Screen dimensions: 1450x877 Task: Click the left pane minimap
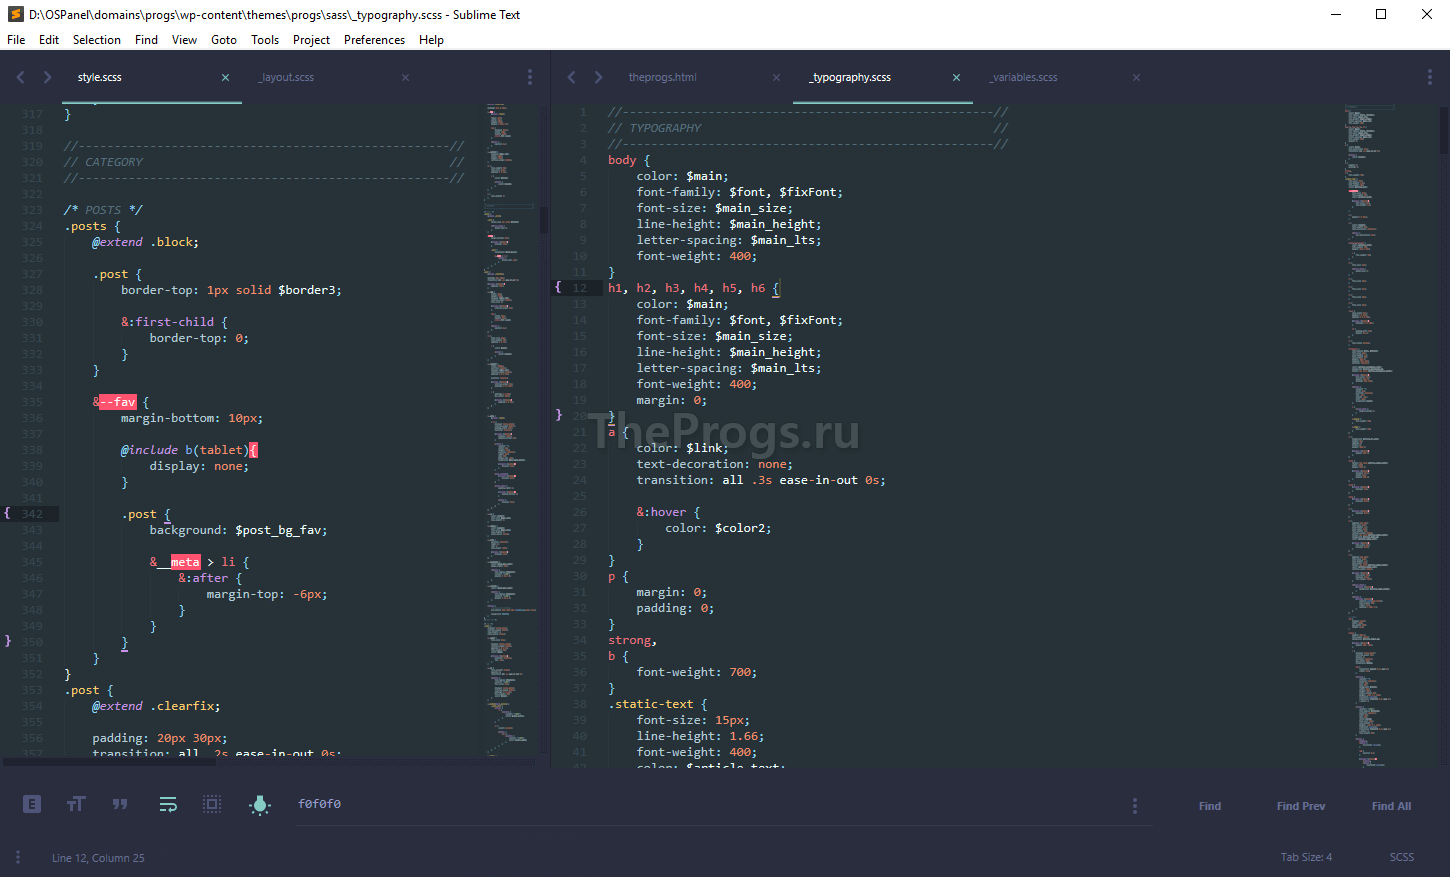click(510, 430)
